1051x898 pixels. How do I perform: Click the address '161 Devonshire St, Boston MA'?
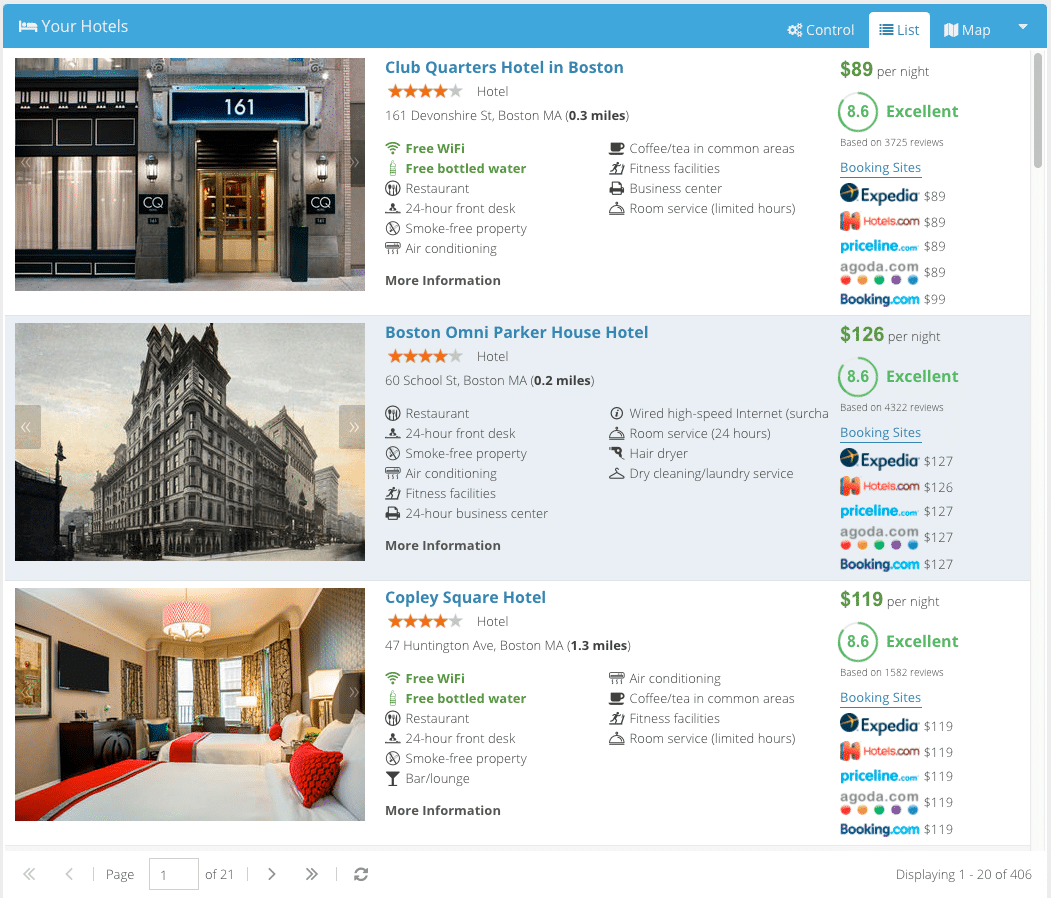tap(473, 115)
